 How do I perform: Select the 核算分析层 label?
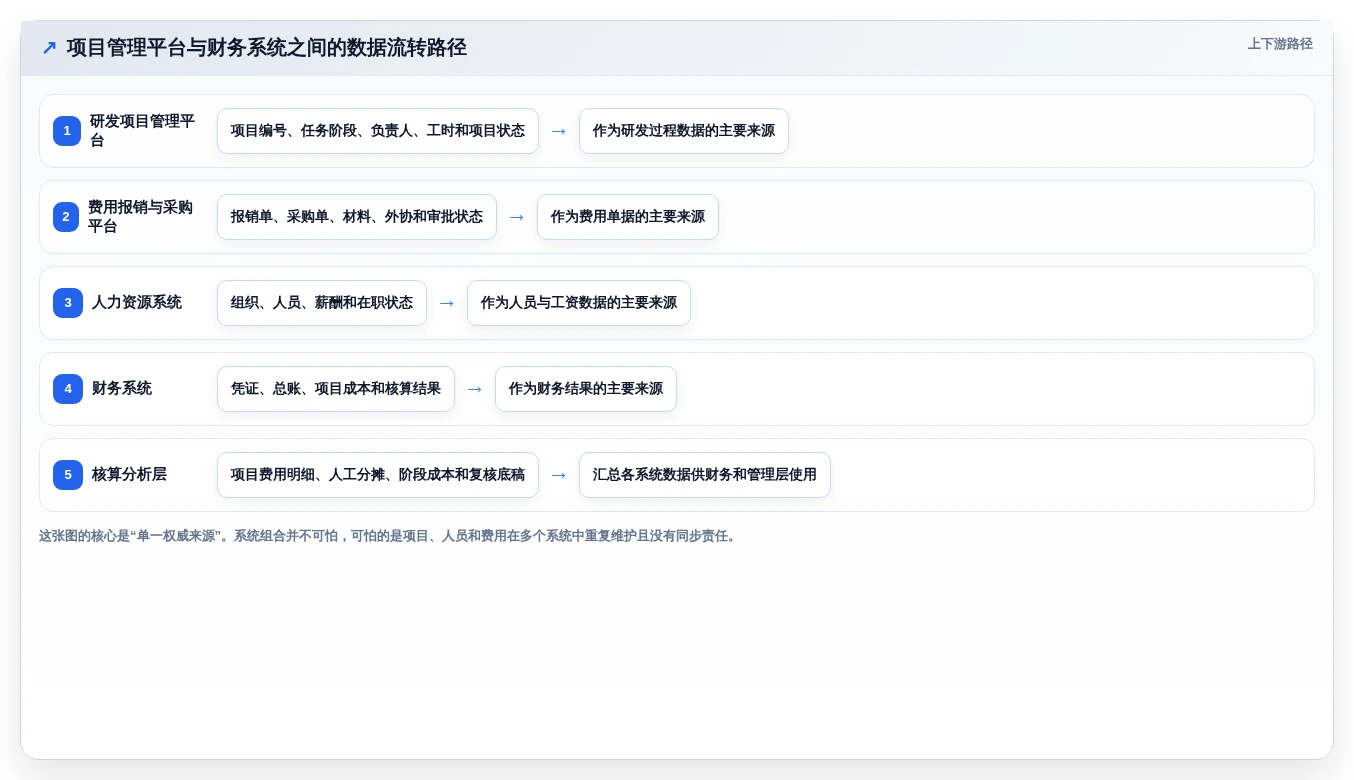tap(129, 475)
